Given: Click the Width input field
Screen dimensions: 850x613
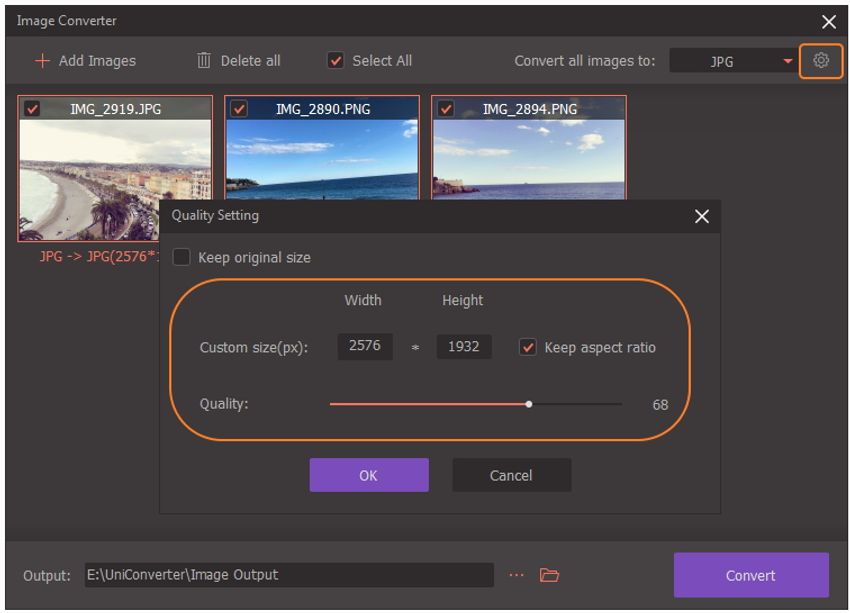Looking at the screenshot, I should tap(364, 347).
